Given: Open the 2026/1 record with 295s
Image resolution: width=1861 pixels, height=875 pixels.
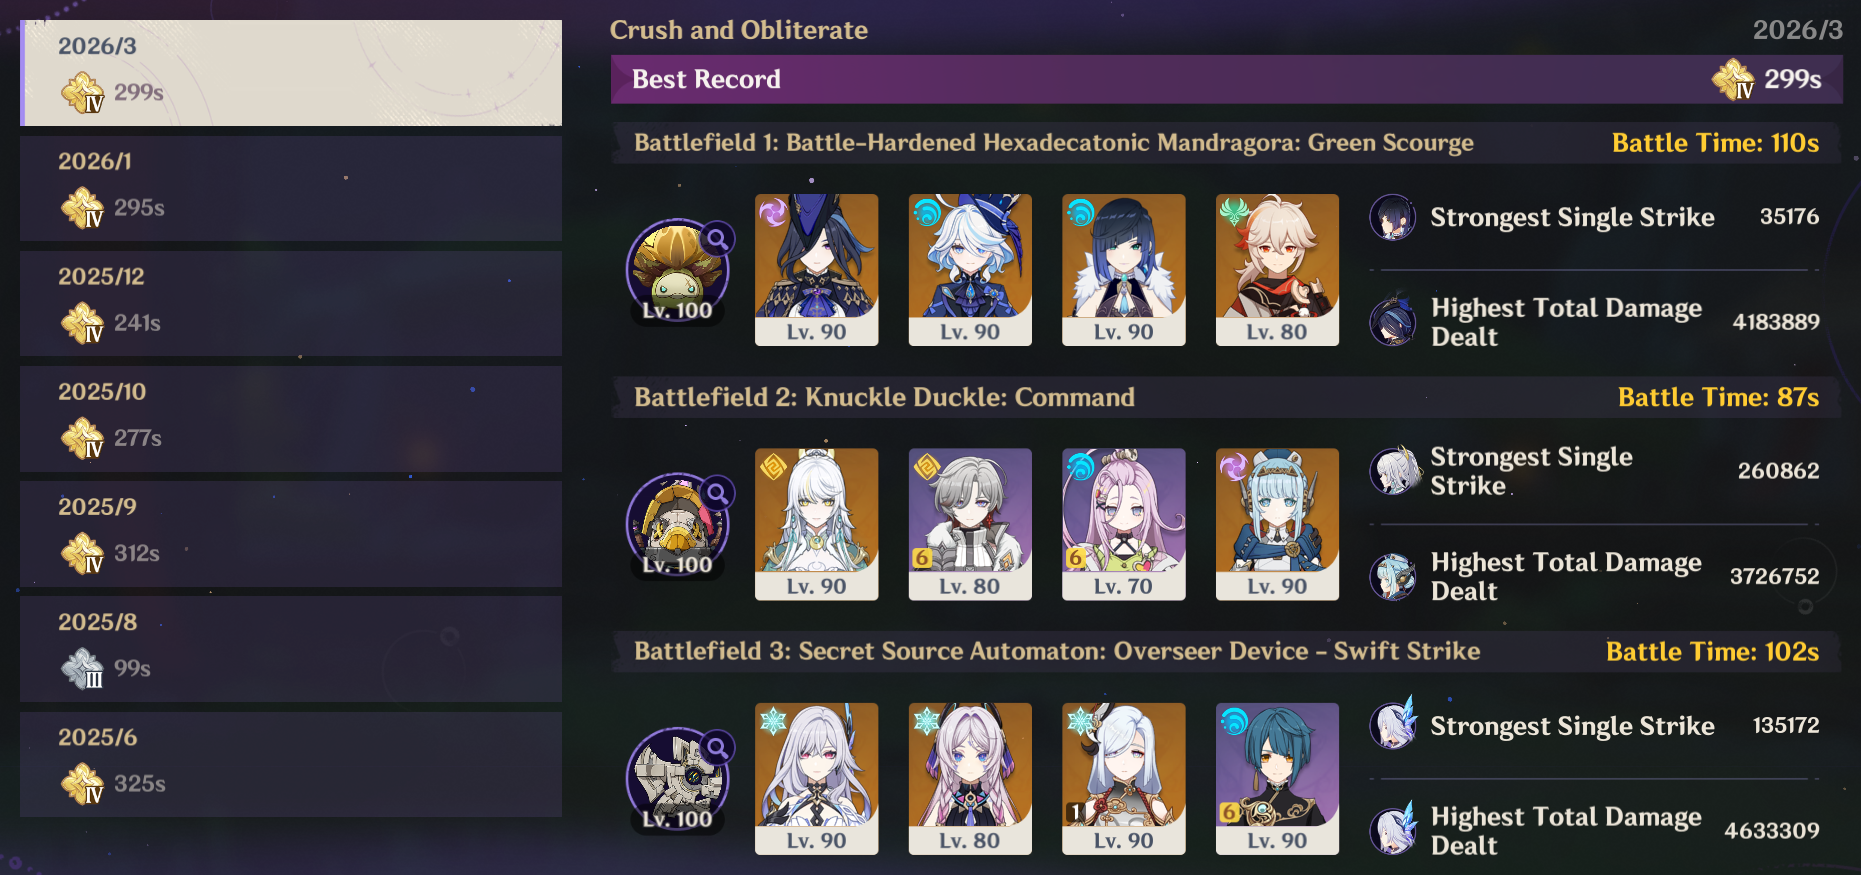Looking at the screenshot, I should 291,188.
